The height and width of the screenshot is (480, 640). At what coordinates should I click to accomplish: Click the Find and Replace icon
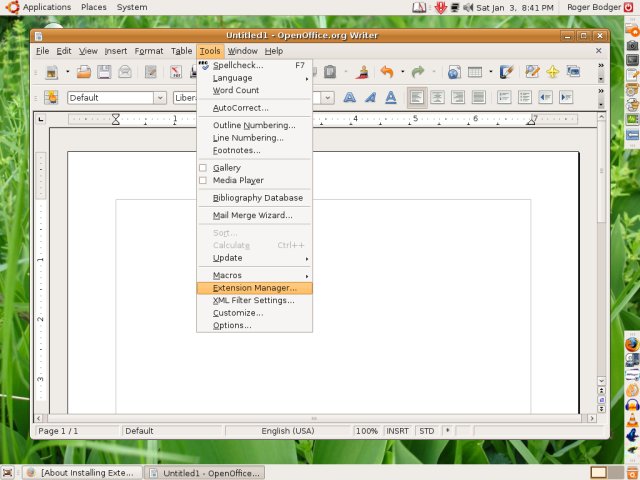pos(532,72)
